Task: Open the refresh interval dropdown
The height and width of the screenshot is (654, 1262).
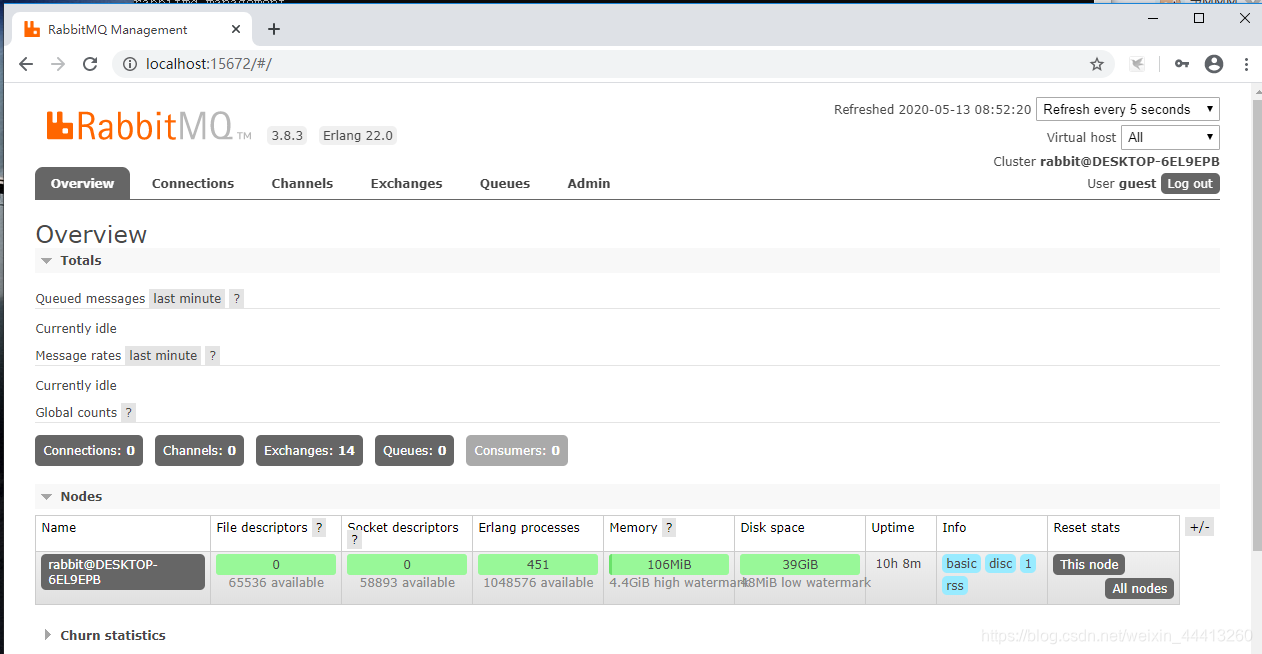Action: (1128, 109)
